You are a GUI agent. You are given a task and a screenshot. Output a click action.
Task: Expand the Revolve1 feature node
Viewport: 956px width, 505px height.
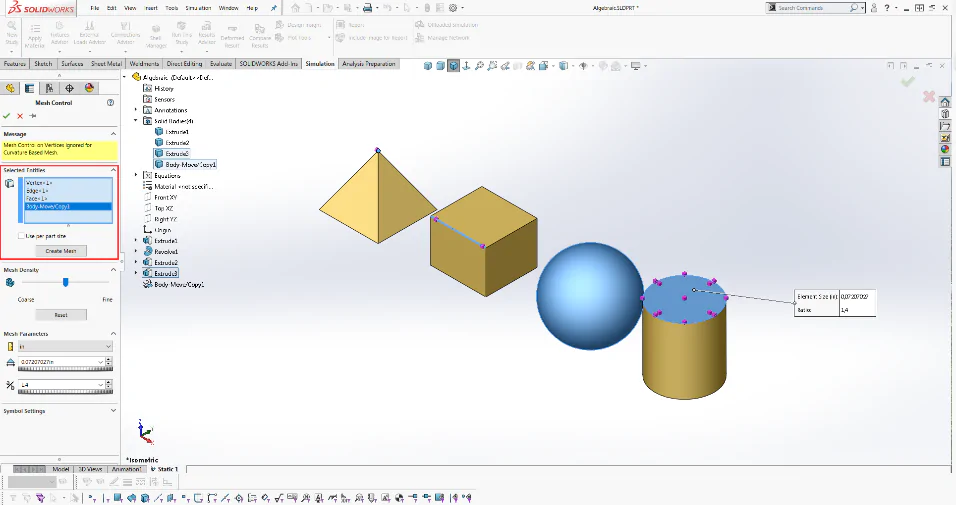[136, 251]
